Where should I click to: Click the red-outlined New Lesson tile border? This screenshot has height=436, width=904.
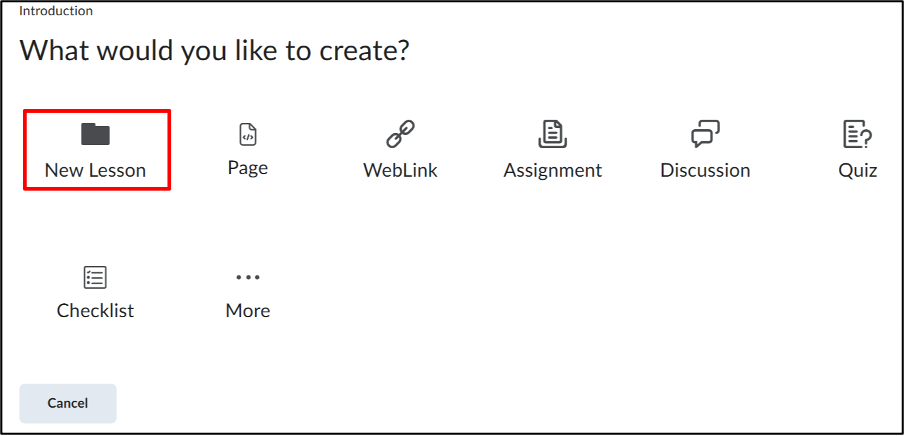[97, 150]
